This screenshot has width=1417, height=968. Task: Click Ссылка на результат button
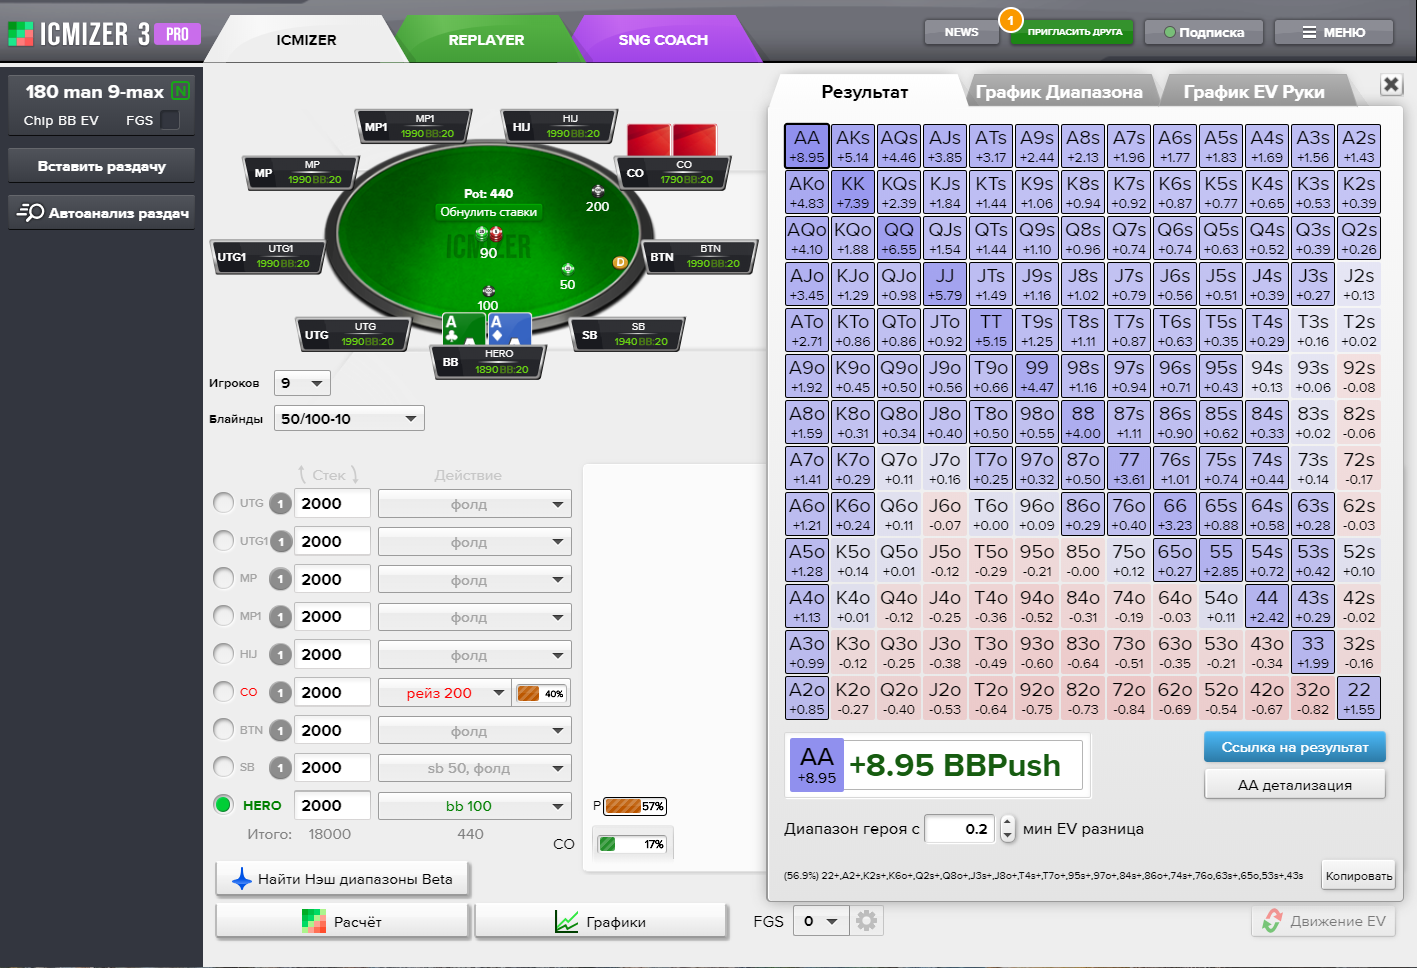coord(1295,747)
